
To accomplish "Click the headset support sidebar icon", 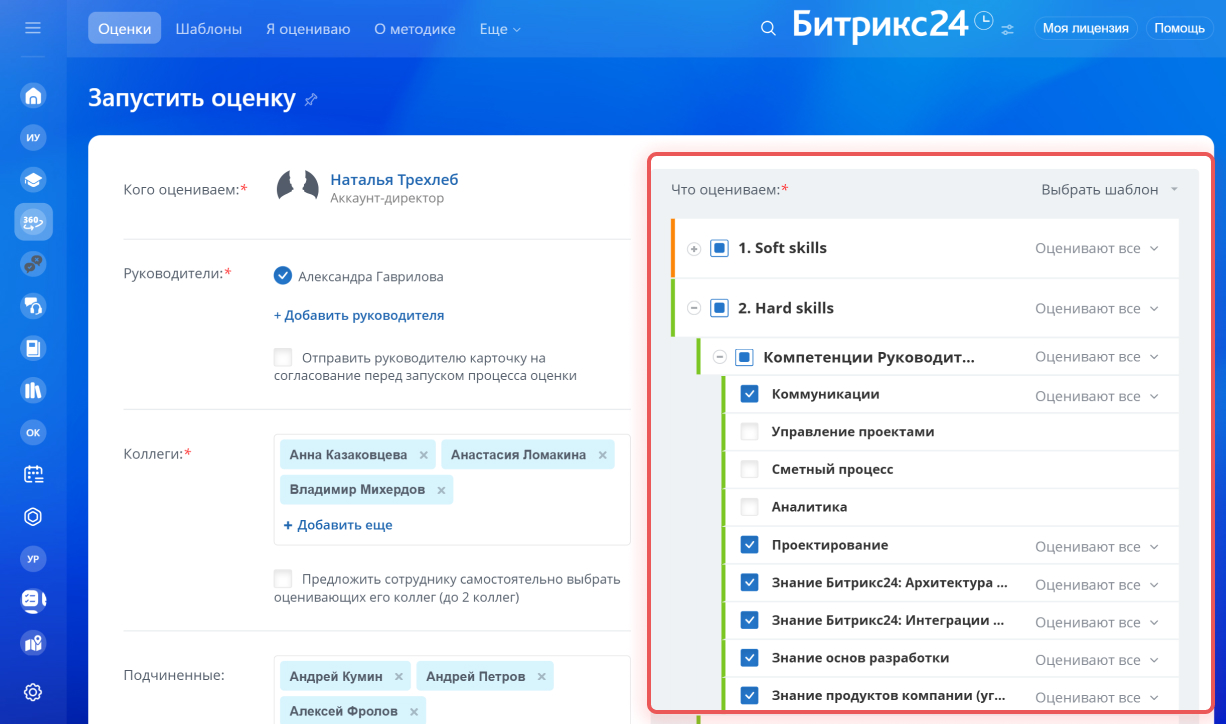I will (x=33, y=306).
